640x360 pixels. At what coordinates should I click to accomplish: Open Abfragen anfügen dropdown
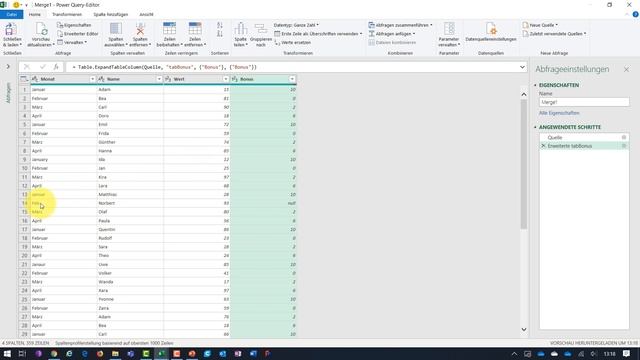pyautogui.click(x=392, y=34)
